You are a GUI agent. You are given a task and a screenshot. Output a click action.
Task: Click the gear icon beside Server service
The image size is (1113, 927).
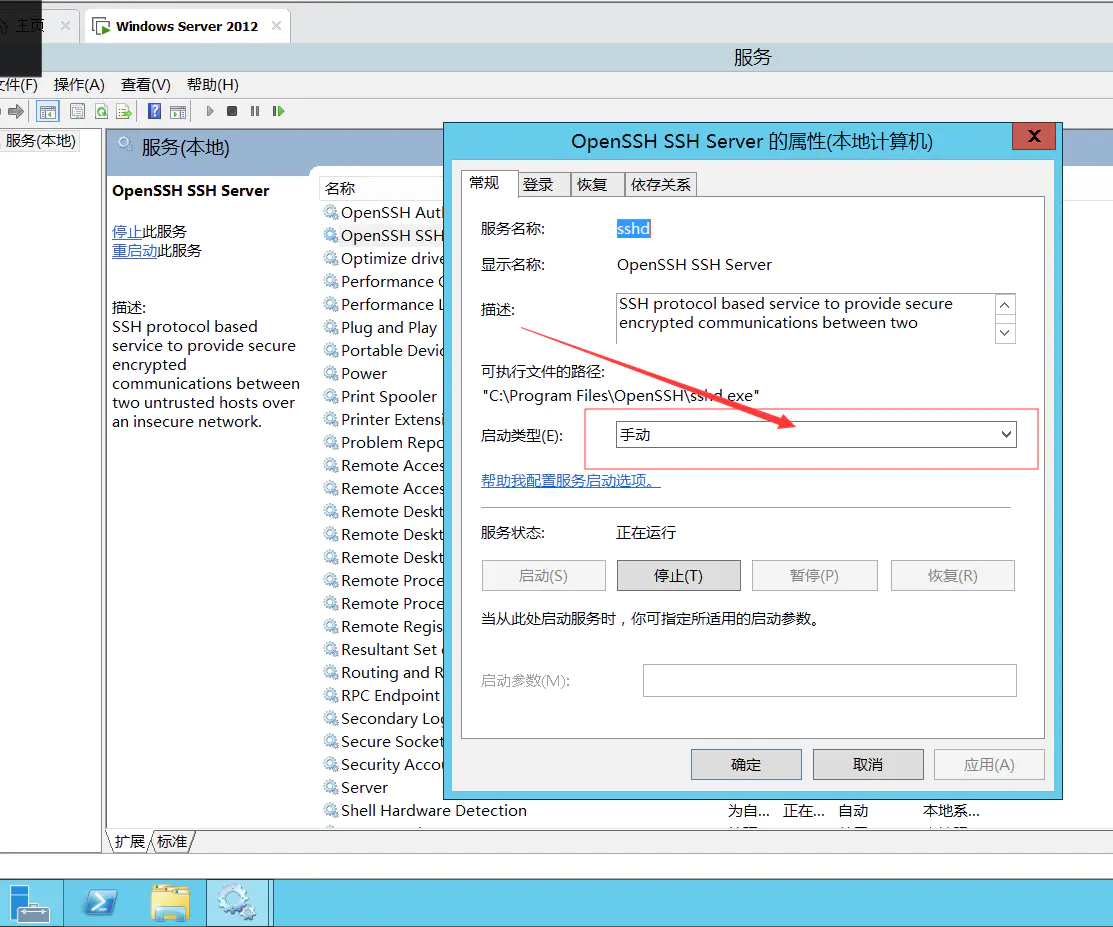pos(330,787)
